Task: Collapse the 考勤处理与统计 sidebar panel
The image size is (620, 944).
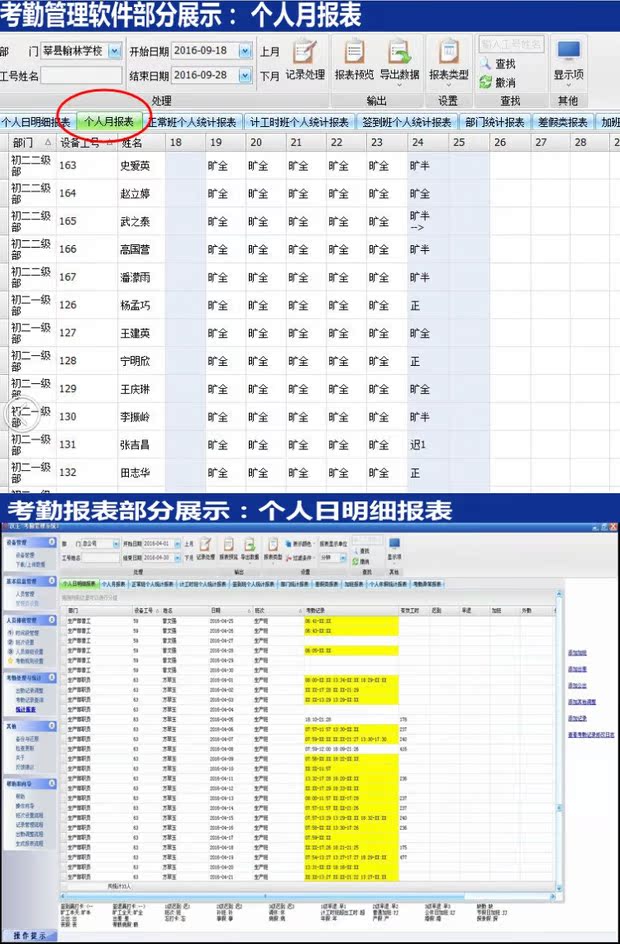Action: click(52, 678)
